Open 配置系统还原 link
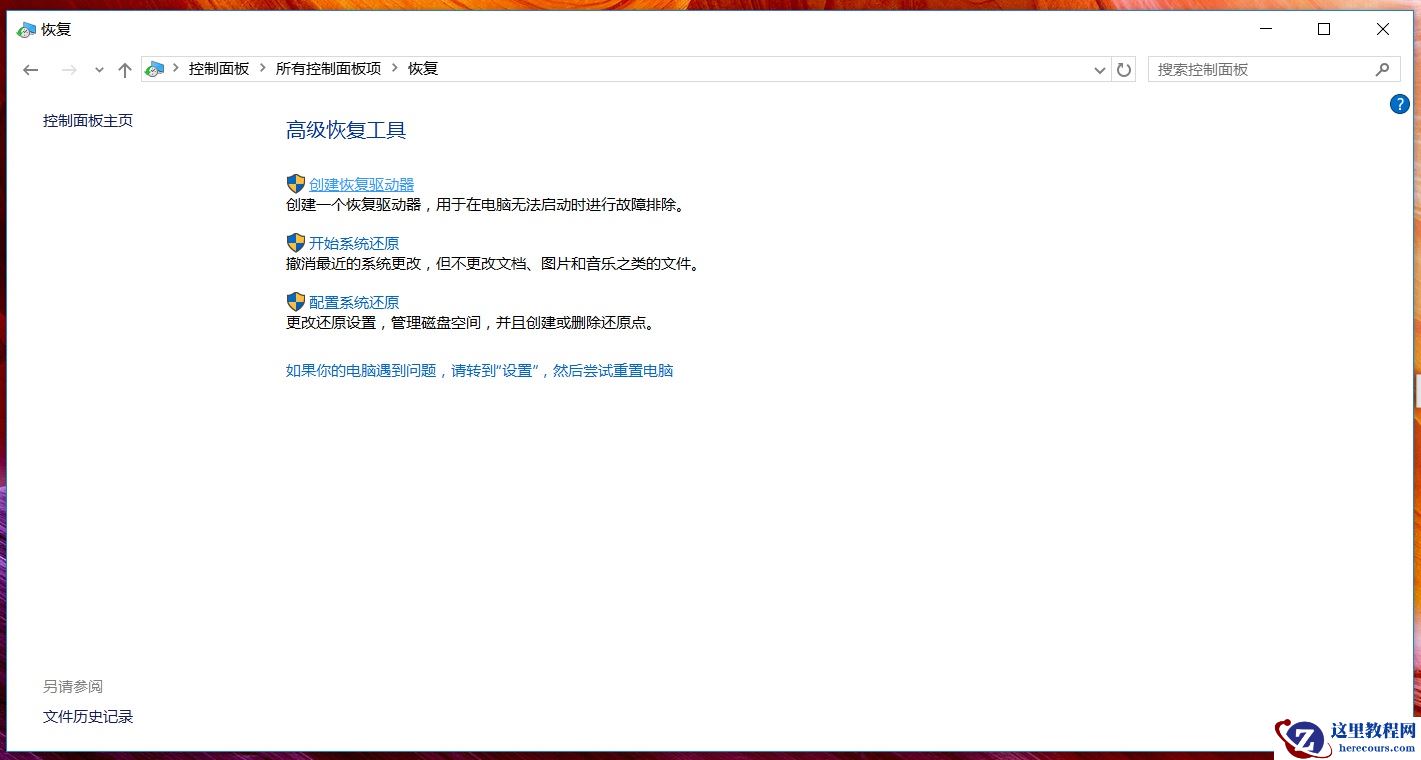Viewport: 1421px width, 760px height. pyautogui.click(x=353, y=301)
